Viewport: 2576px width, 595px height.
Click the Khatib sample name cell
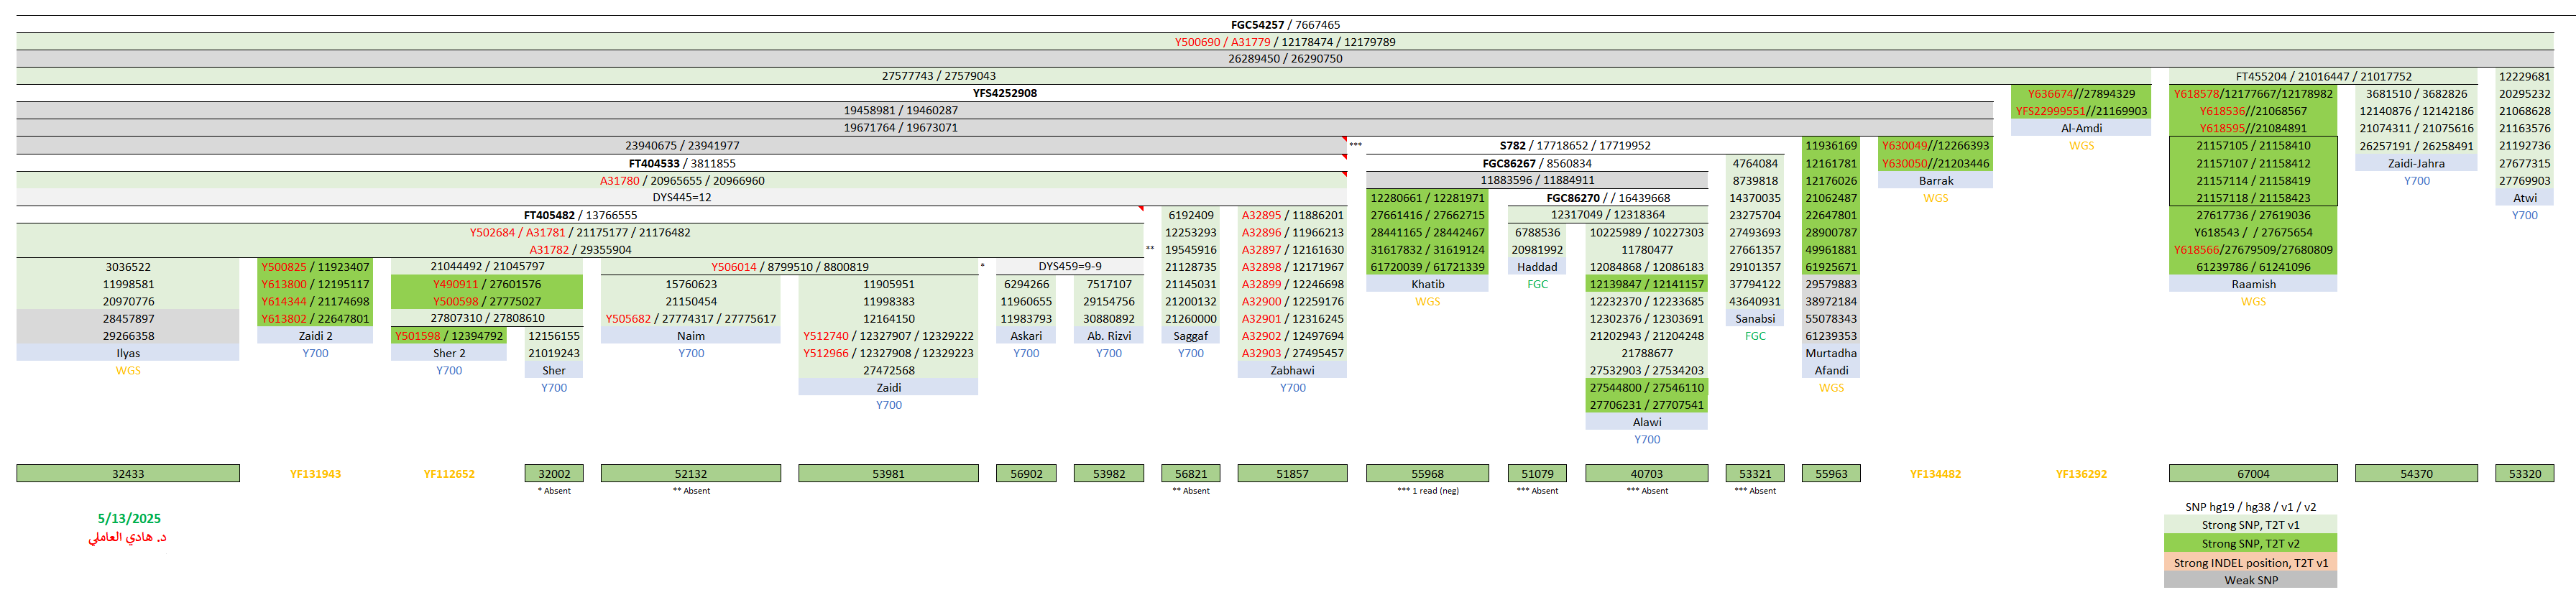pos(1427,284)
